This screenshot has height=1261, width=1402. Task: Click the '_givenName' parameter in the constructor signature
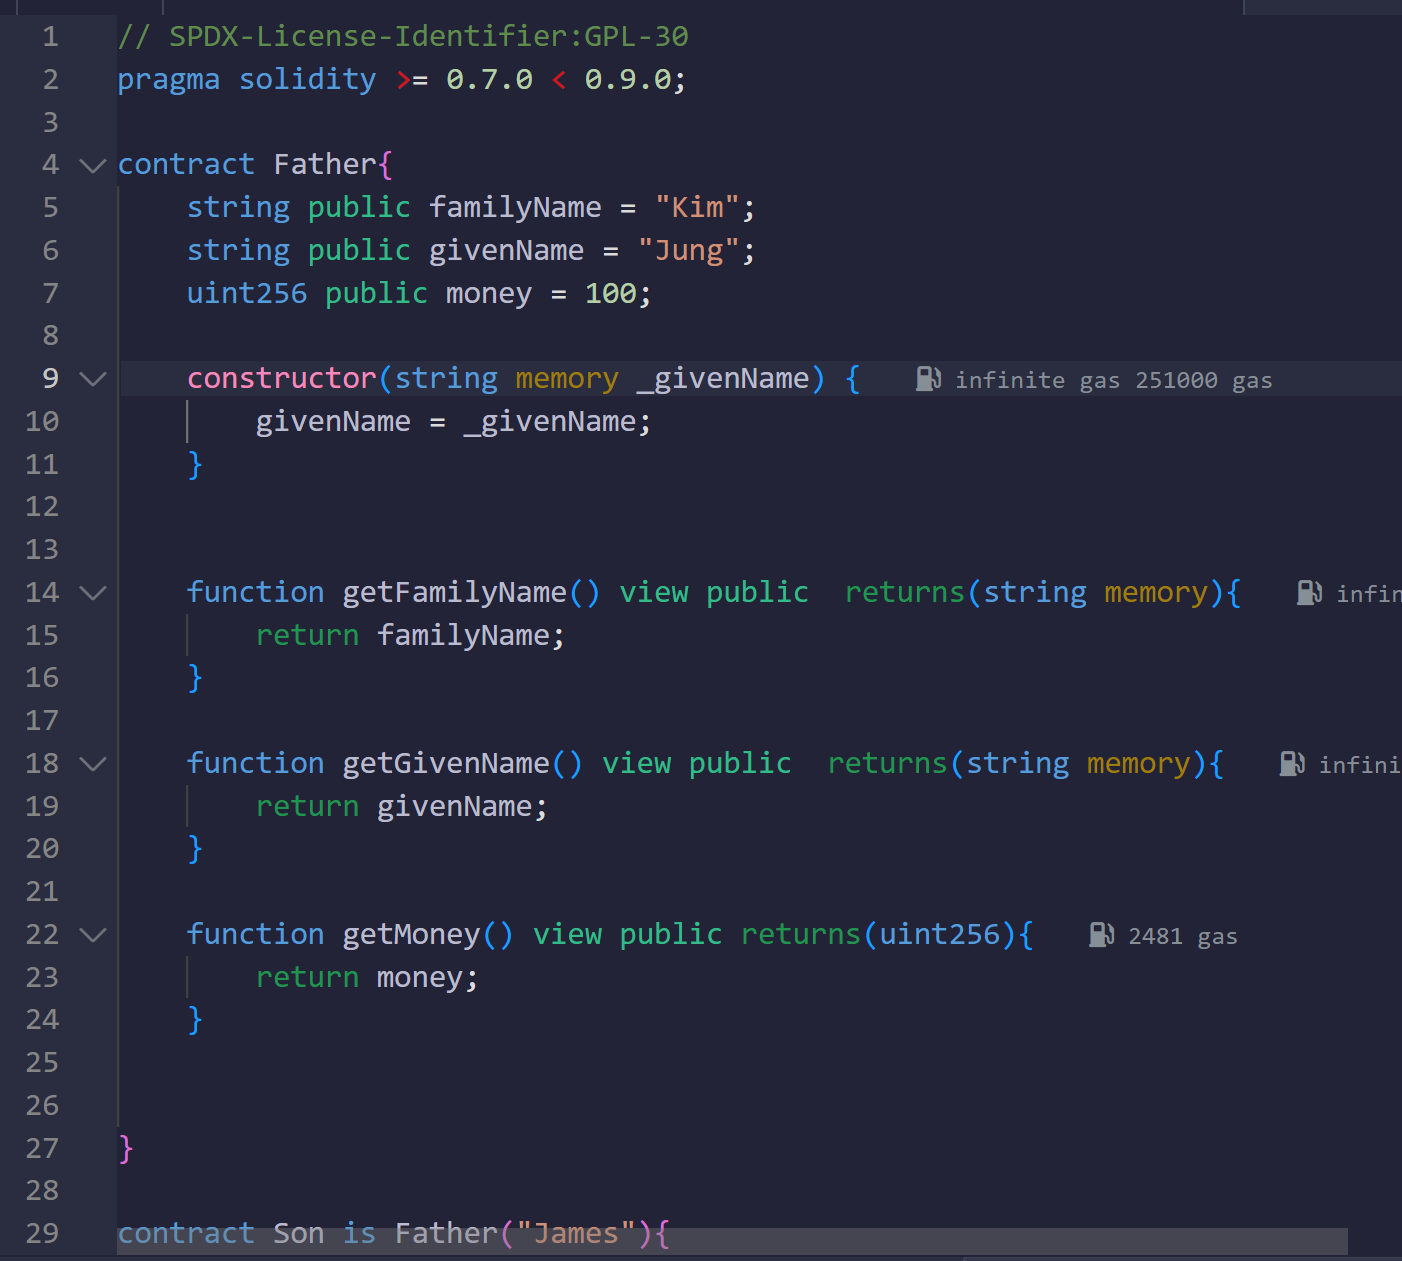click(x=724, y=379)
